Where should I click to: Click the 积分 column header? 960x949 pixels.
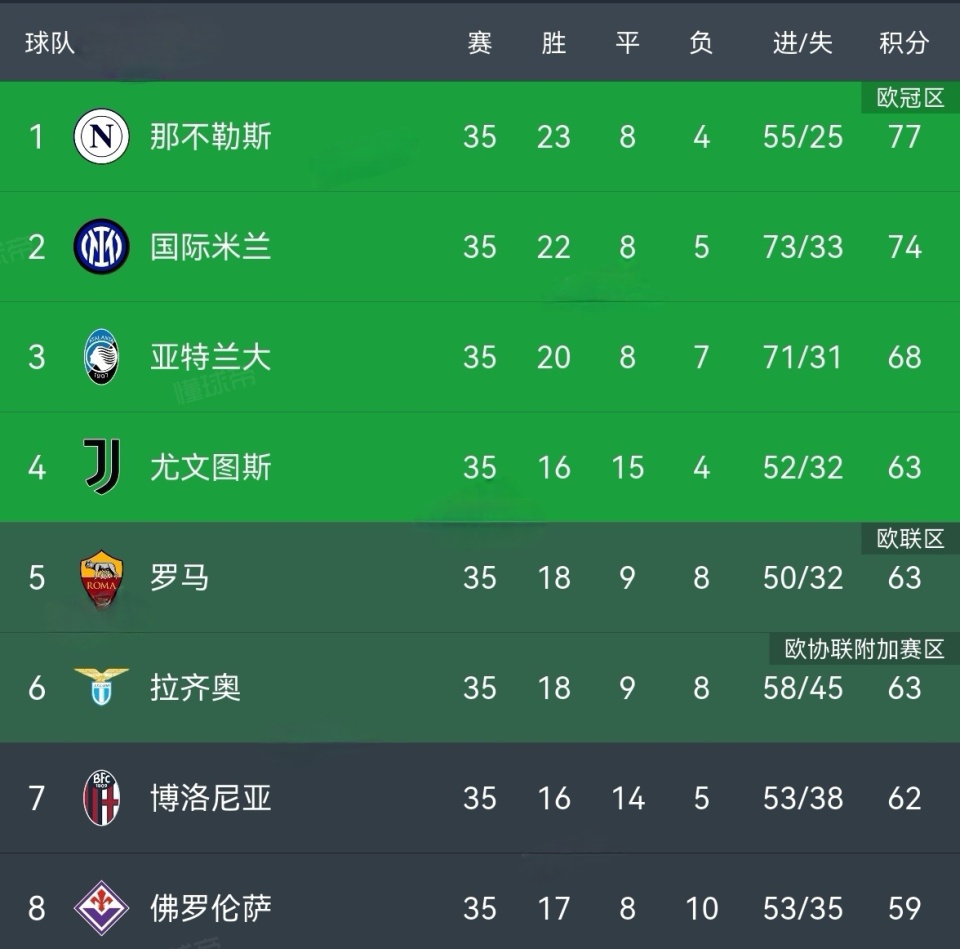(903, 43)
